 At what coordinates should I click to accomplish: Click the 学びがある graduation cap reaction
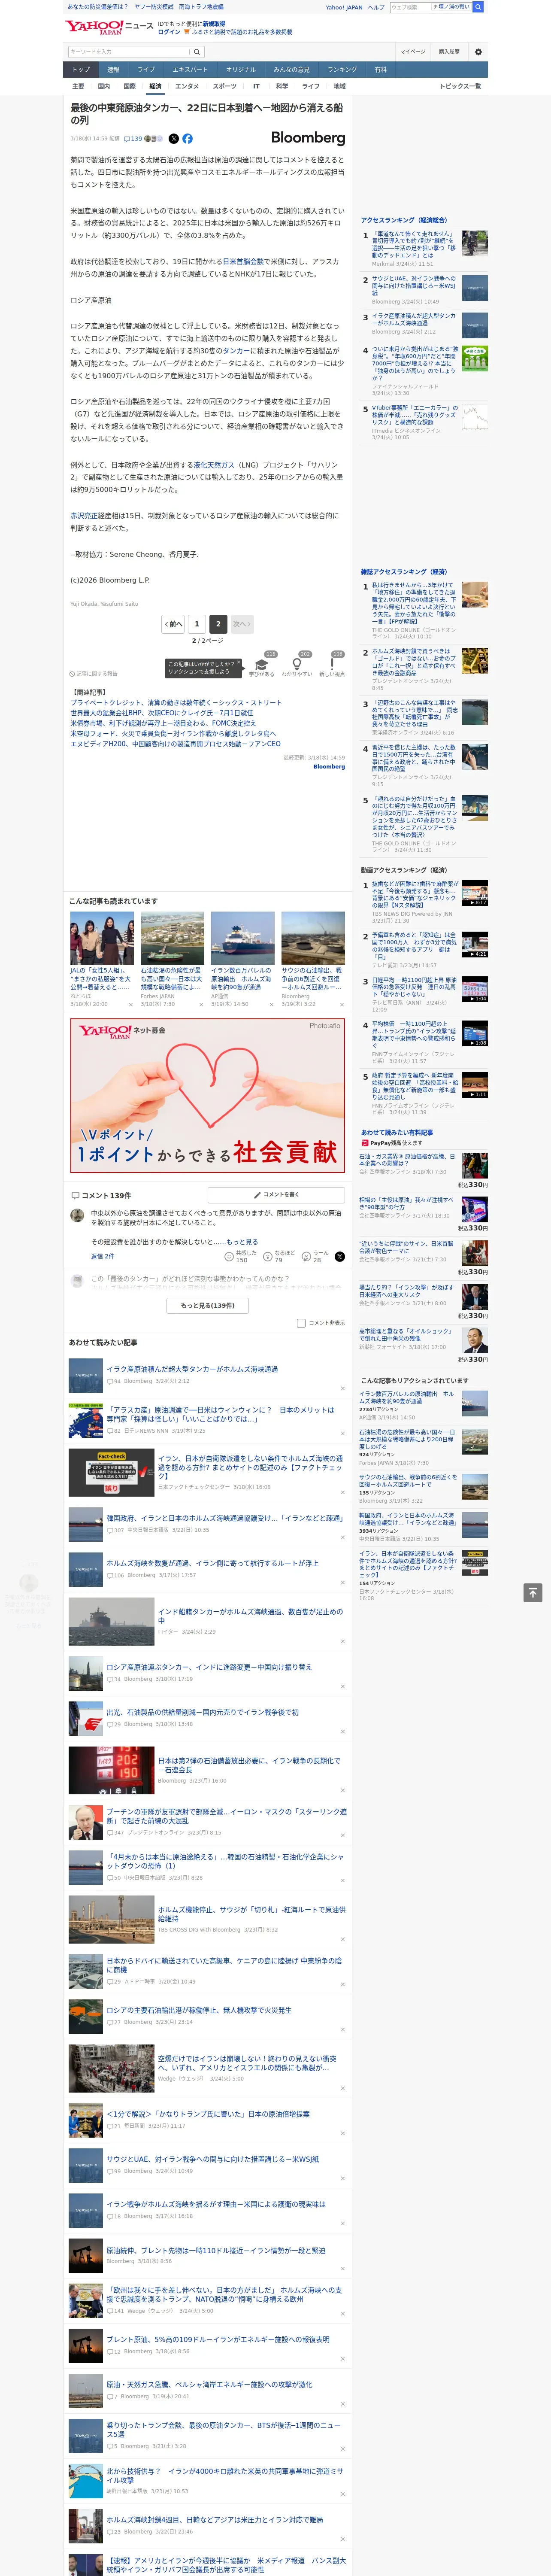262,665
